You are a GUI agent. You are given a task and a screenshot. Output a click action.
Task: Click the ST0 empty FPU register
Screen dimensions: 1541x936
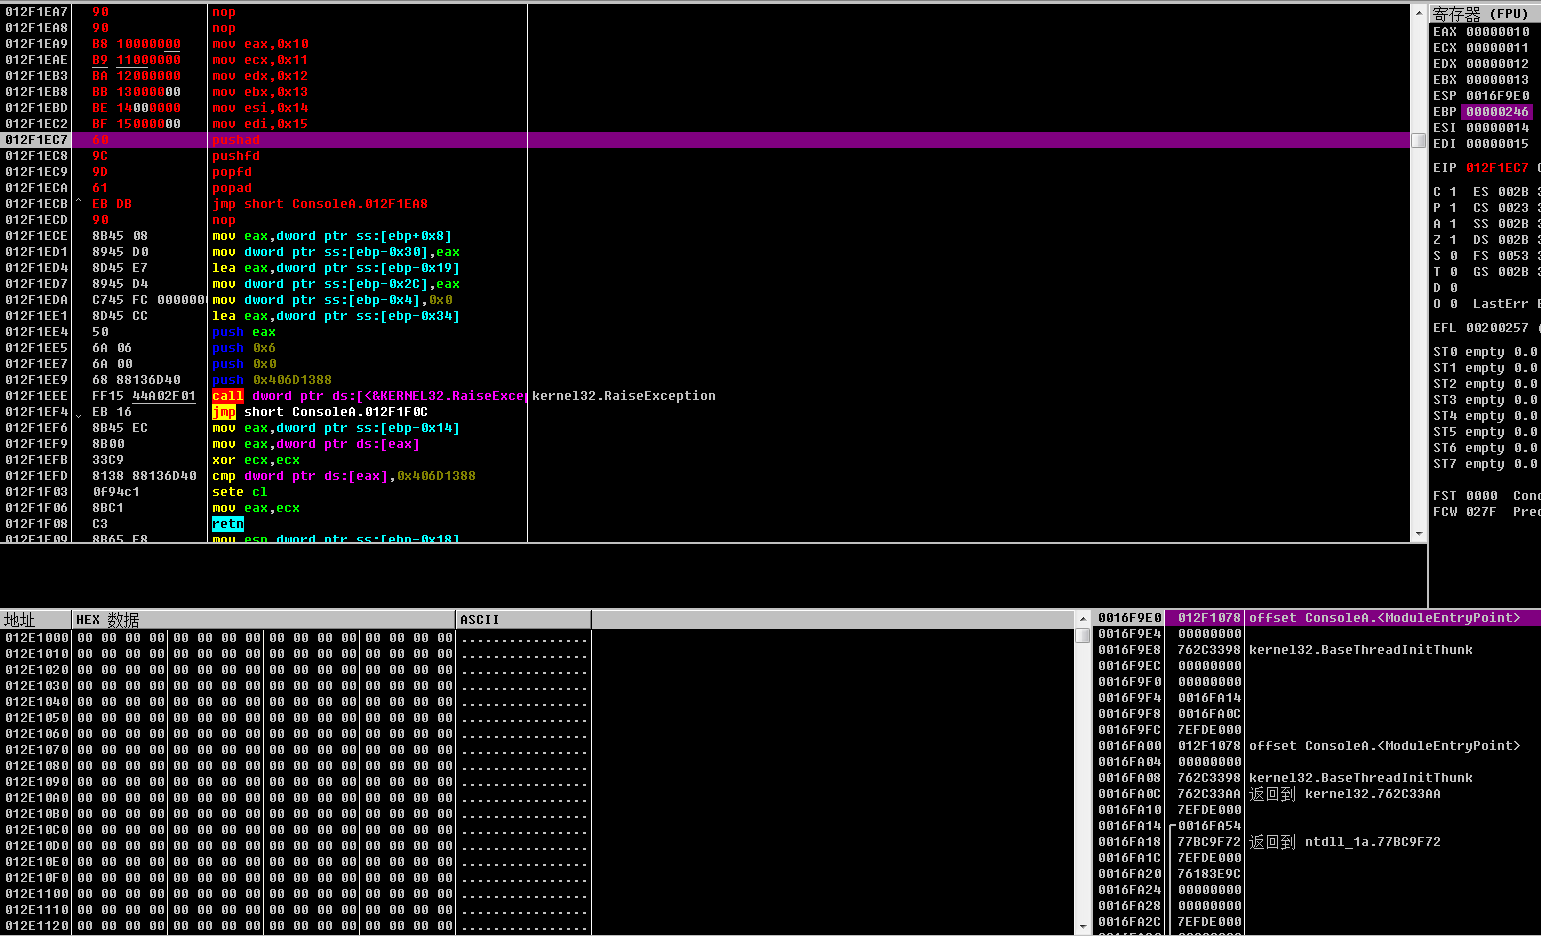click(x=1485, y=352)
